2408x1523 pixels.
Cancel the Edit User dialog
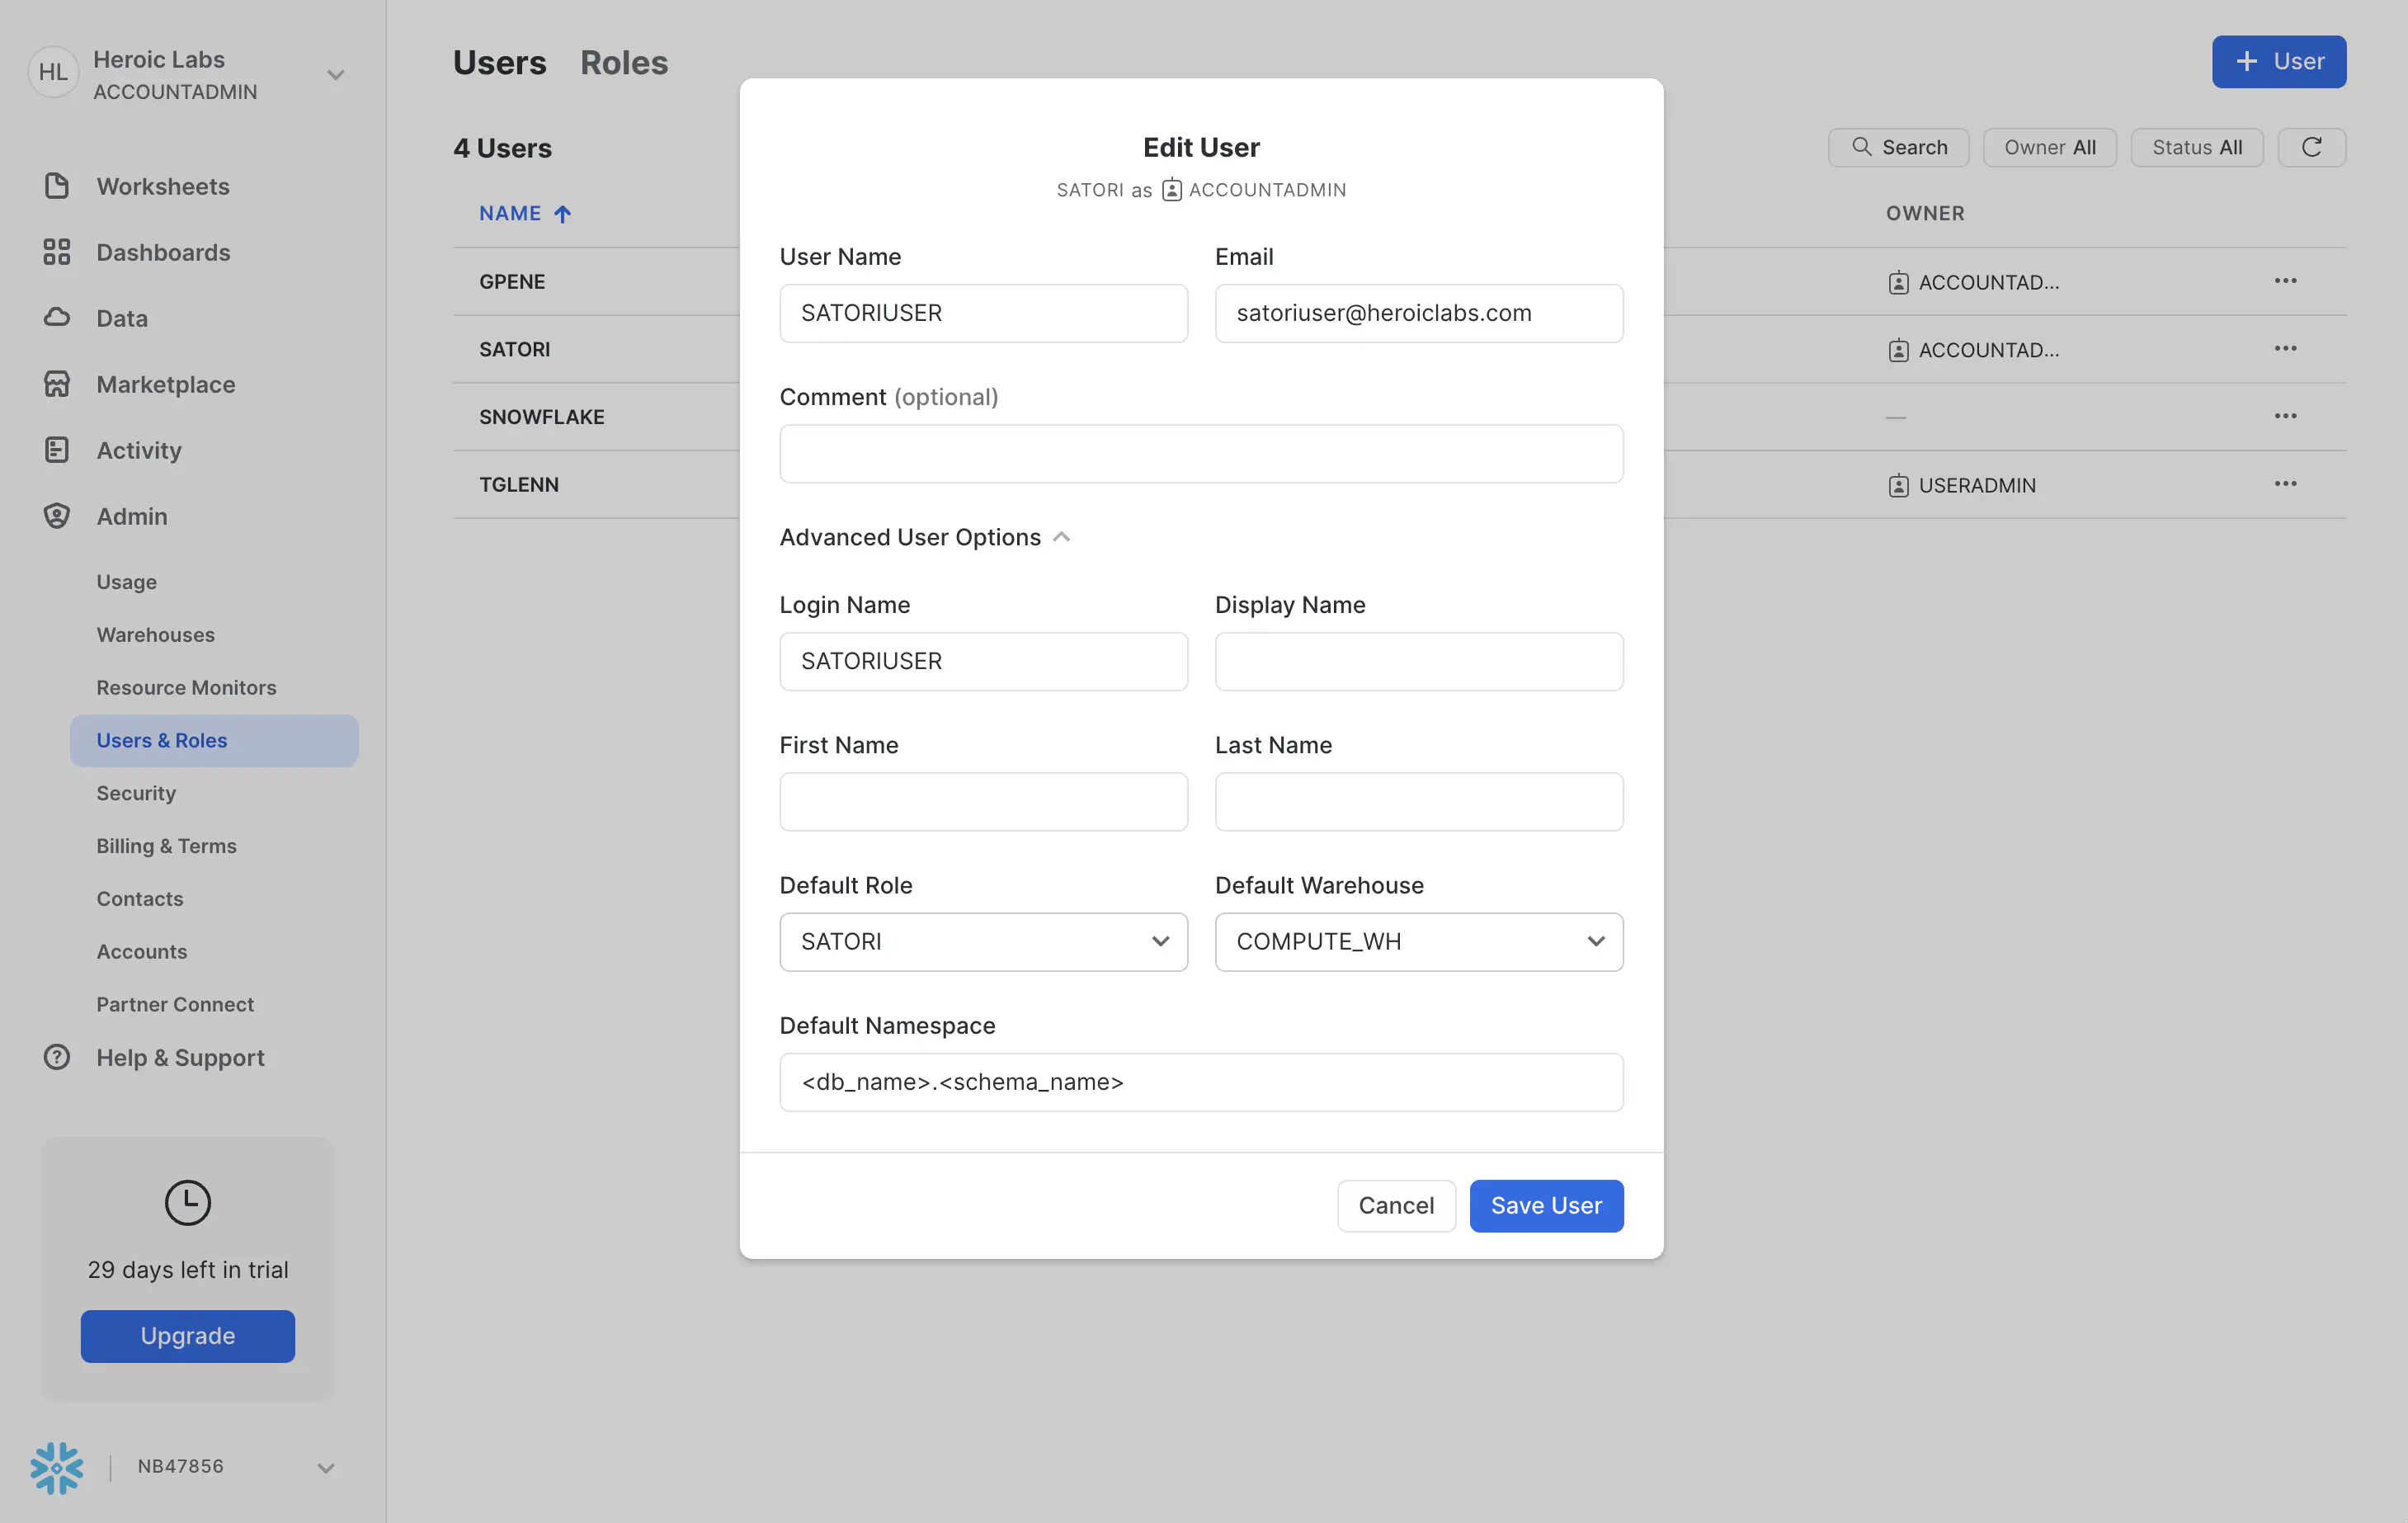1396,1205
